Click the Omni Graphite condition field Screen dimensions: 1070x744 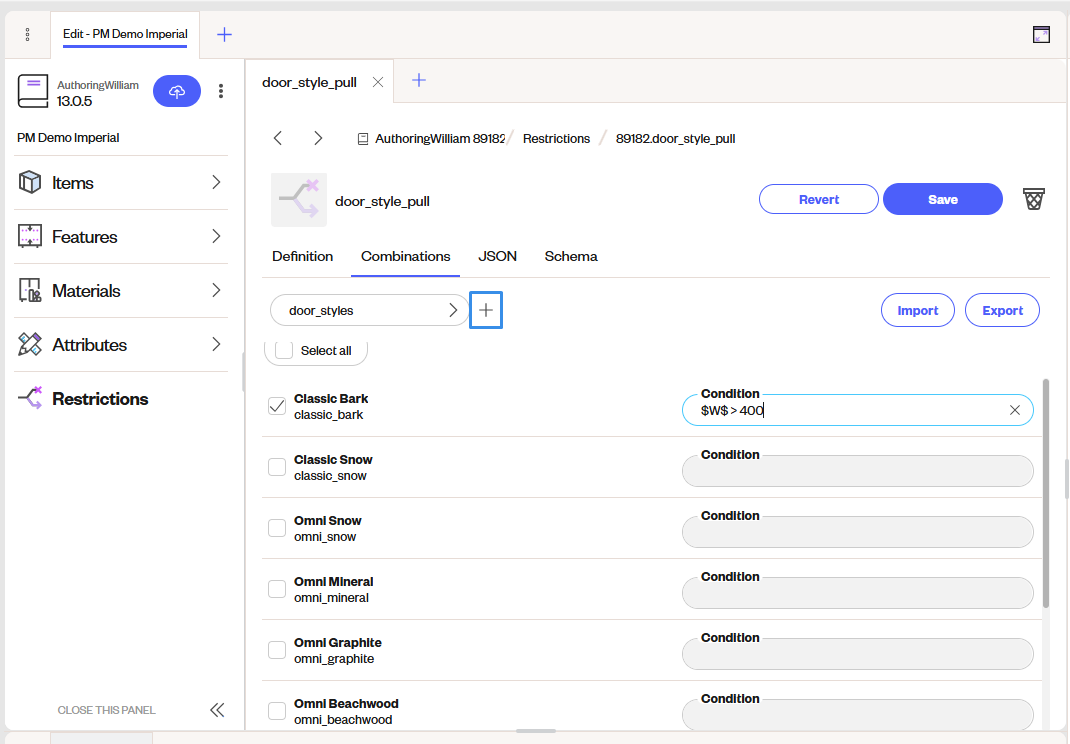tap(857, 654)
